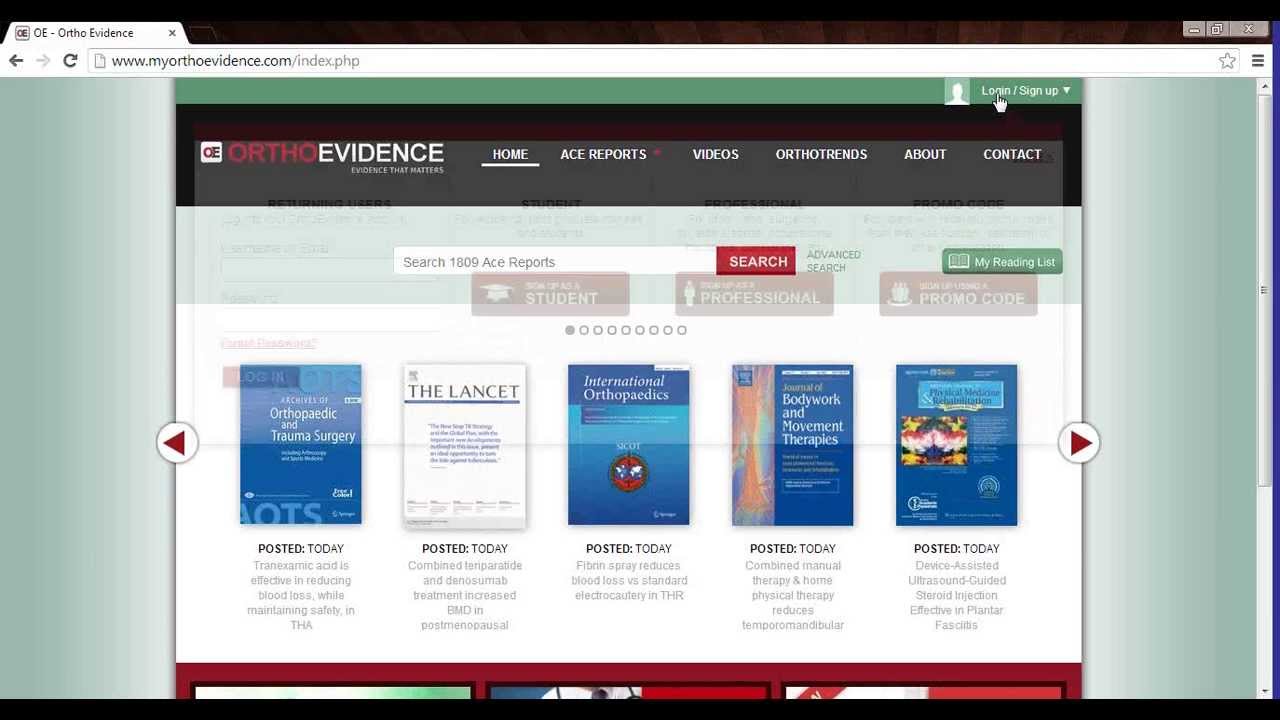Sign up as a Student button

pyautogui.click(x=550, y=294)
